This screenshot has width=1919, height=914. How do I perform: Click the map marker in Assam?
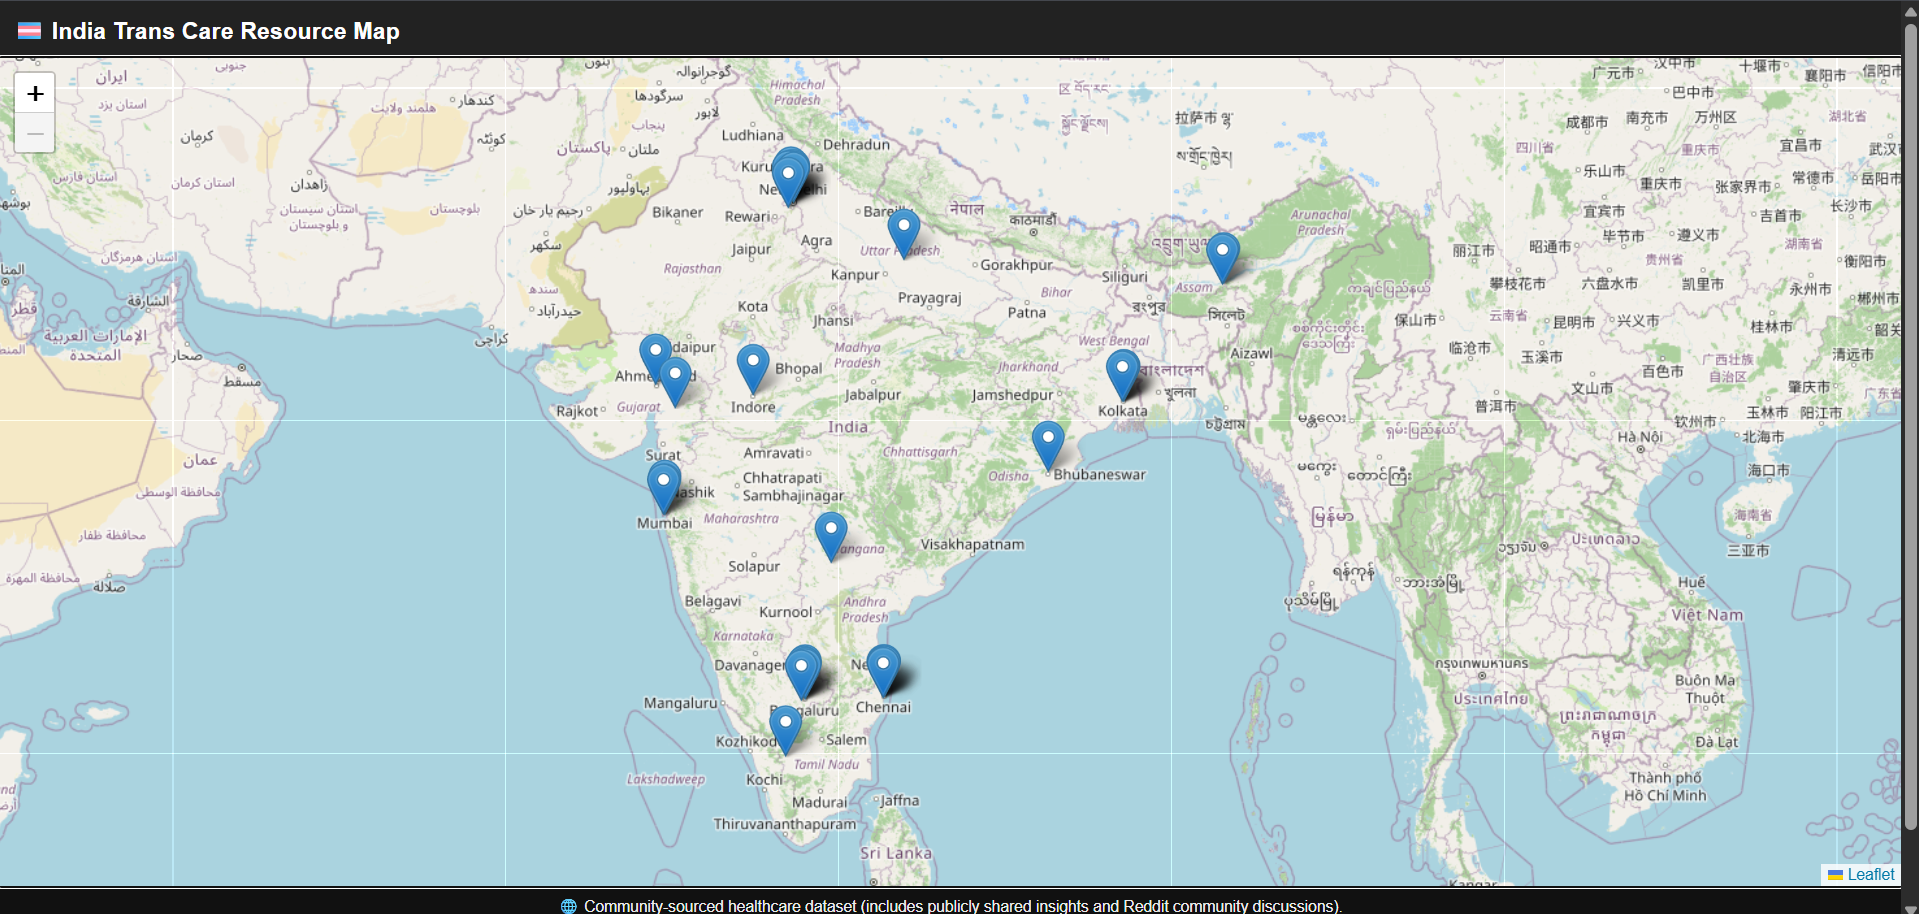(1222, 257)
